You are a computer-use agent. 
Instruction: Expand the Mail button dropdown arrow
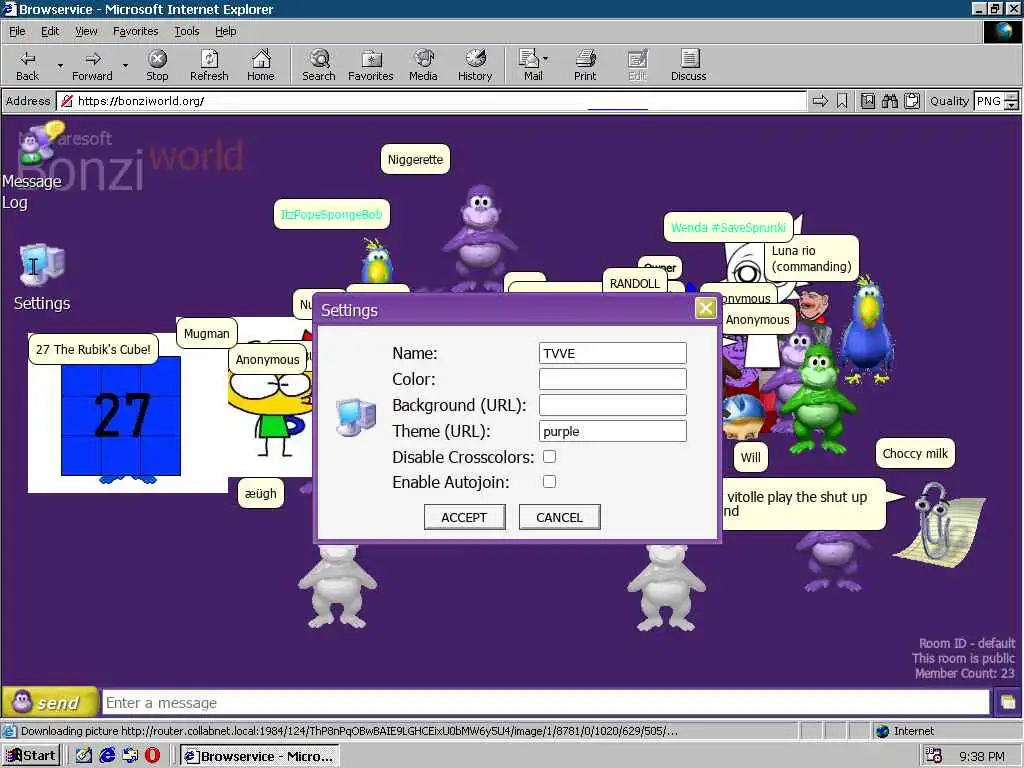pos(546,59)
